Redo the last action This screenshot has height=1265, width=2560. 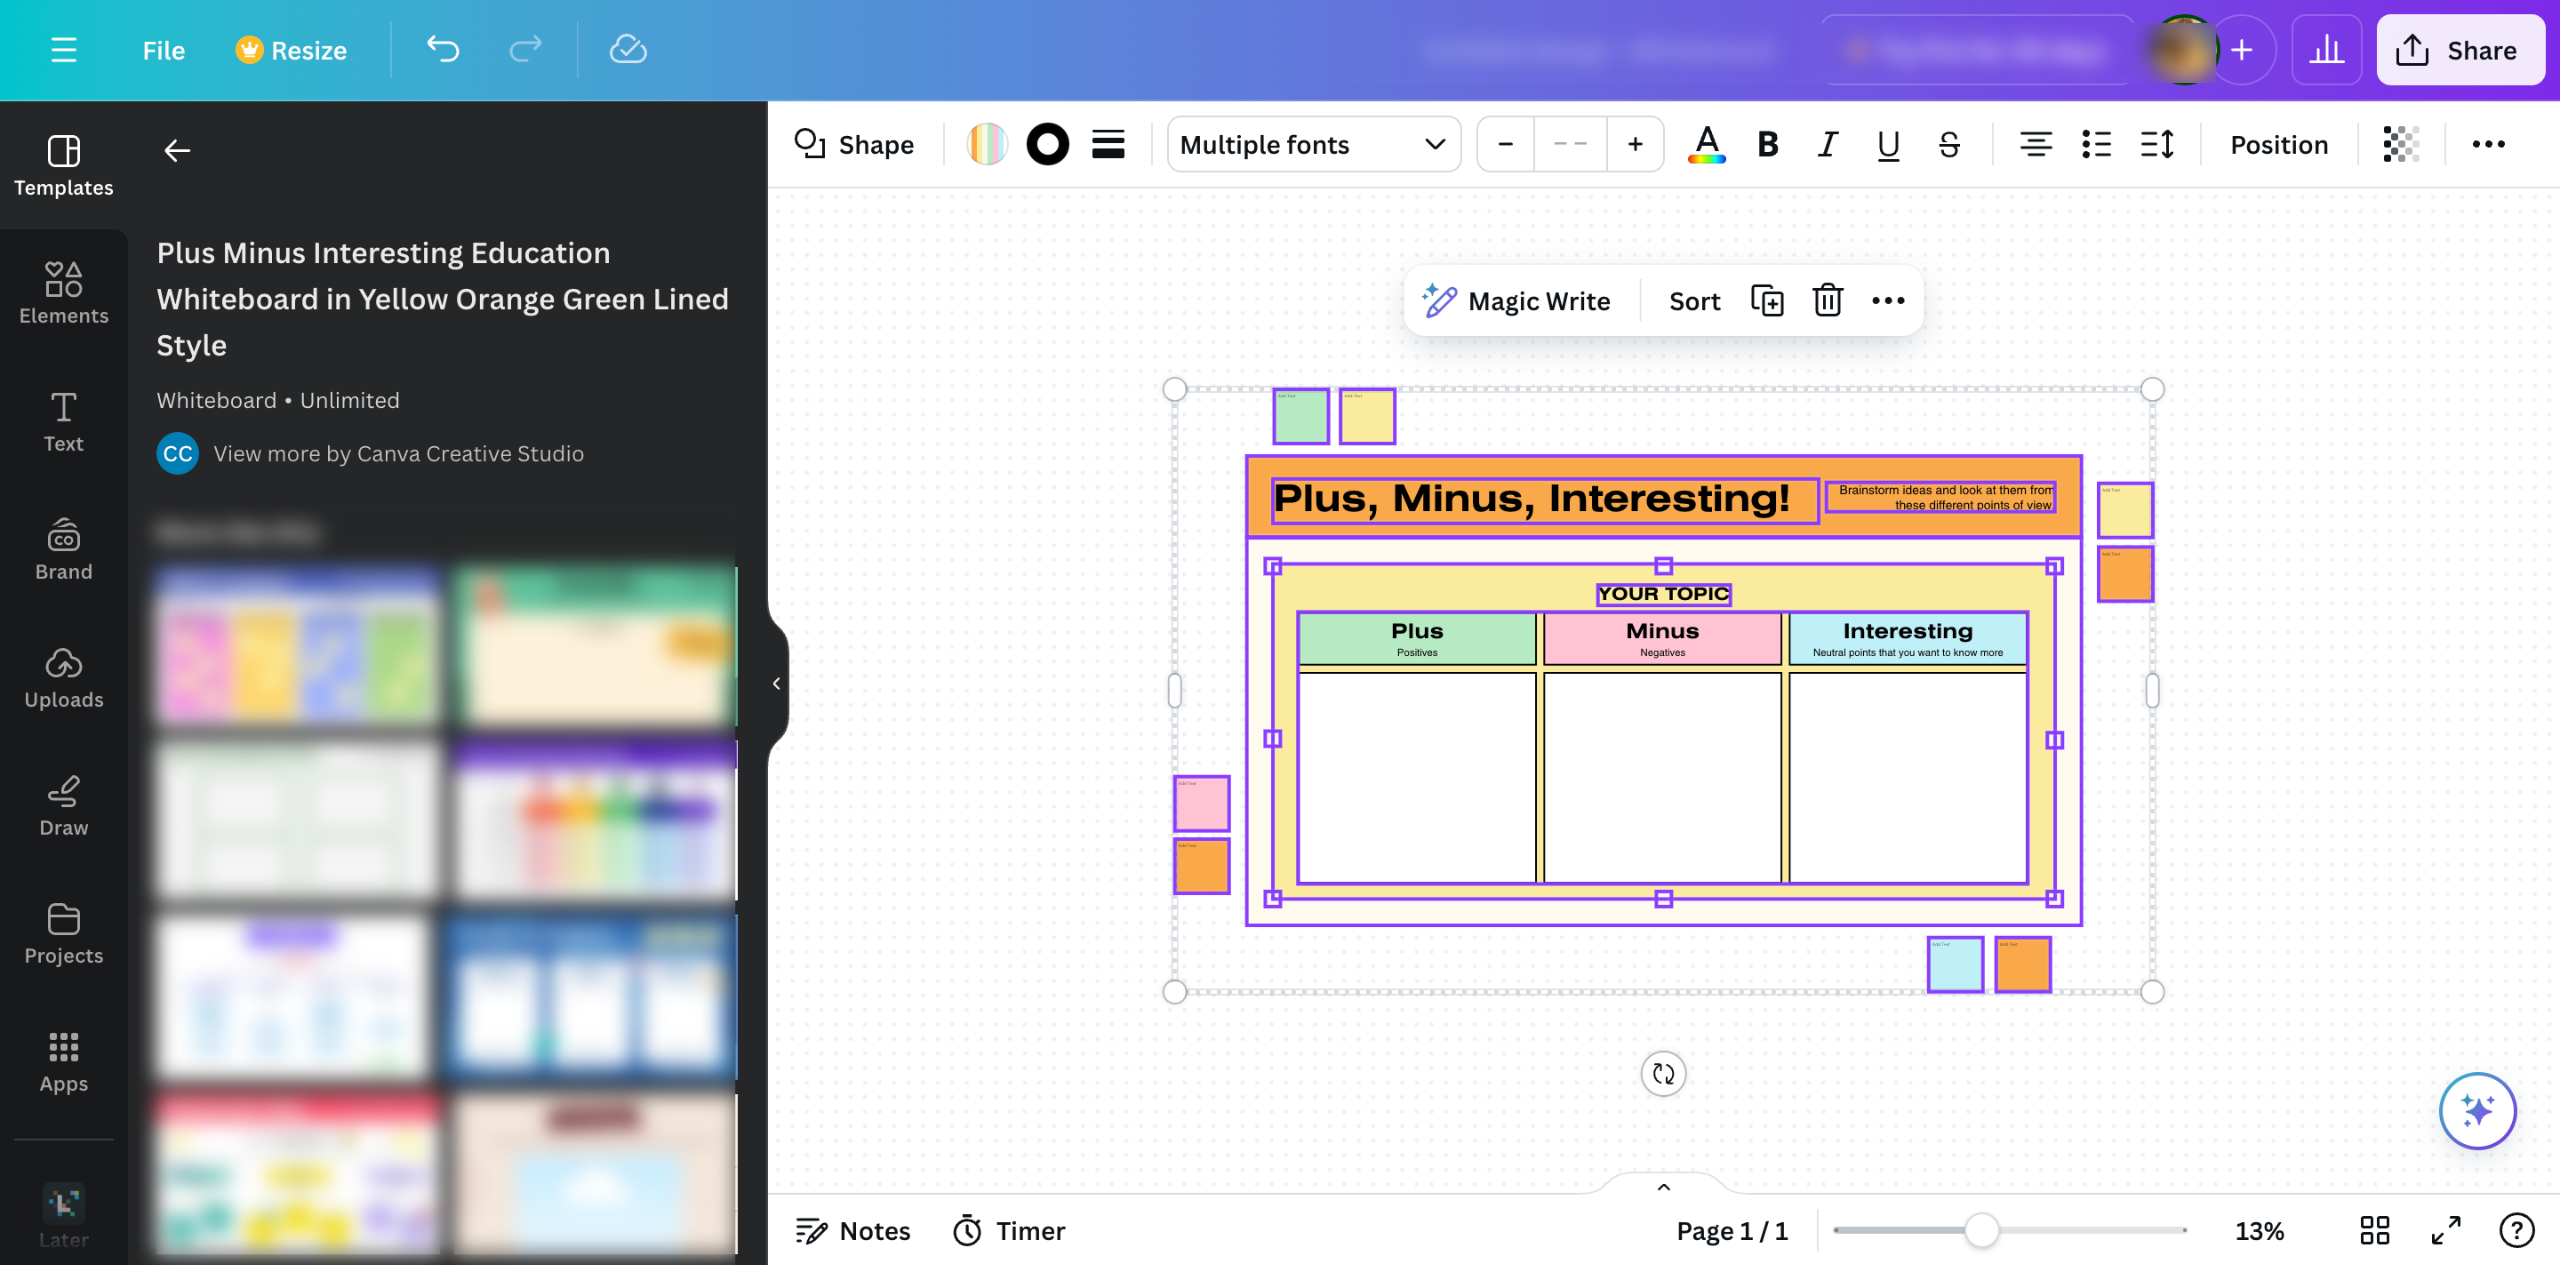525,50
